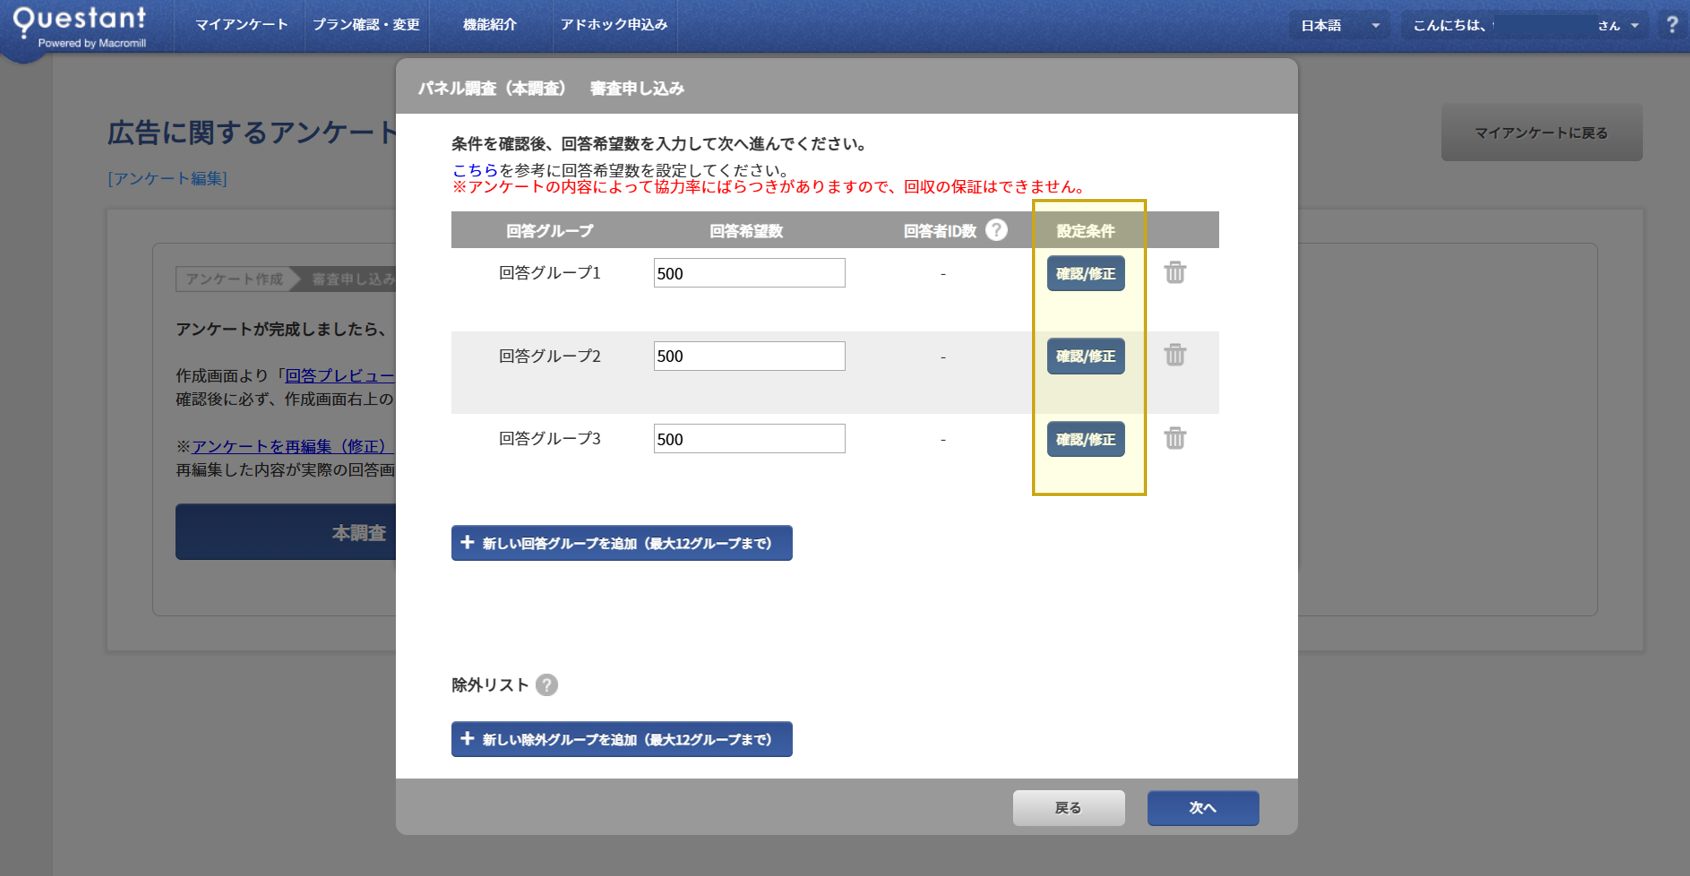Viewport: 1690px width, 876px height.
Task: Expand user account menu こんにちは
Action: coord(1525,26)
